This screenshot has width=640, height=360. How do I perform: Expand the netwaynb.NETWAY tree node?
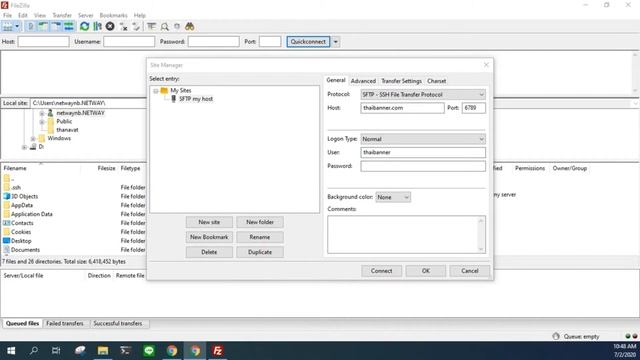[x=42, y=113]
